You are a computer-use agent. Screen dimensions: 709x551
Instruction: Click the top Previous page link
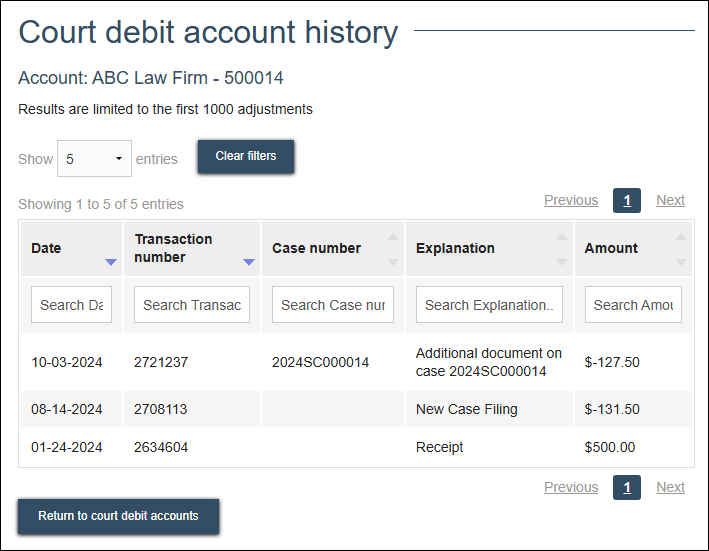point(570,200)
